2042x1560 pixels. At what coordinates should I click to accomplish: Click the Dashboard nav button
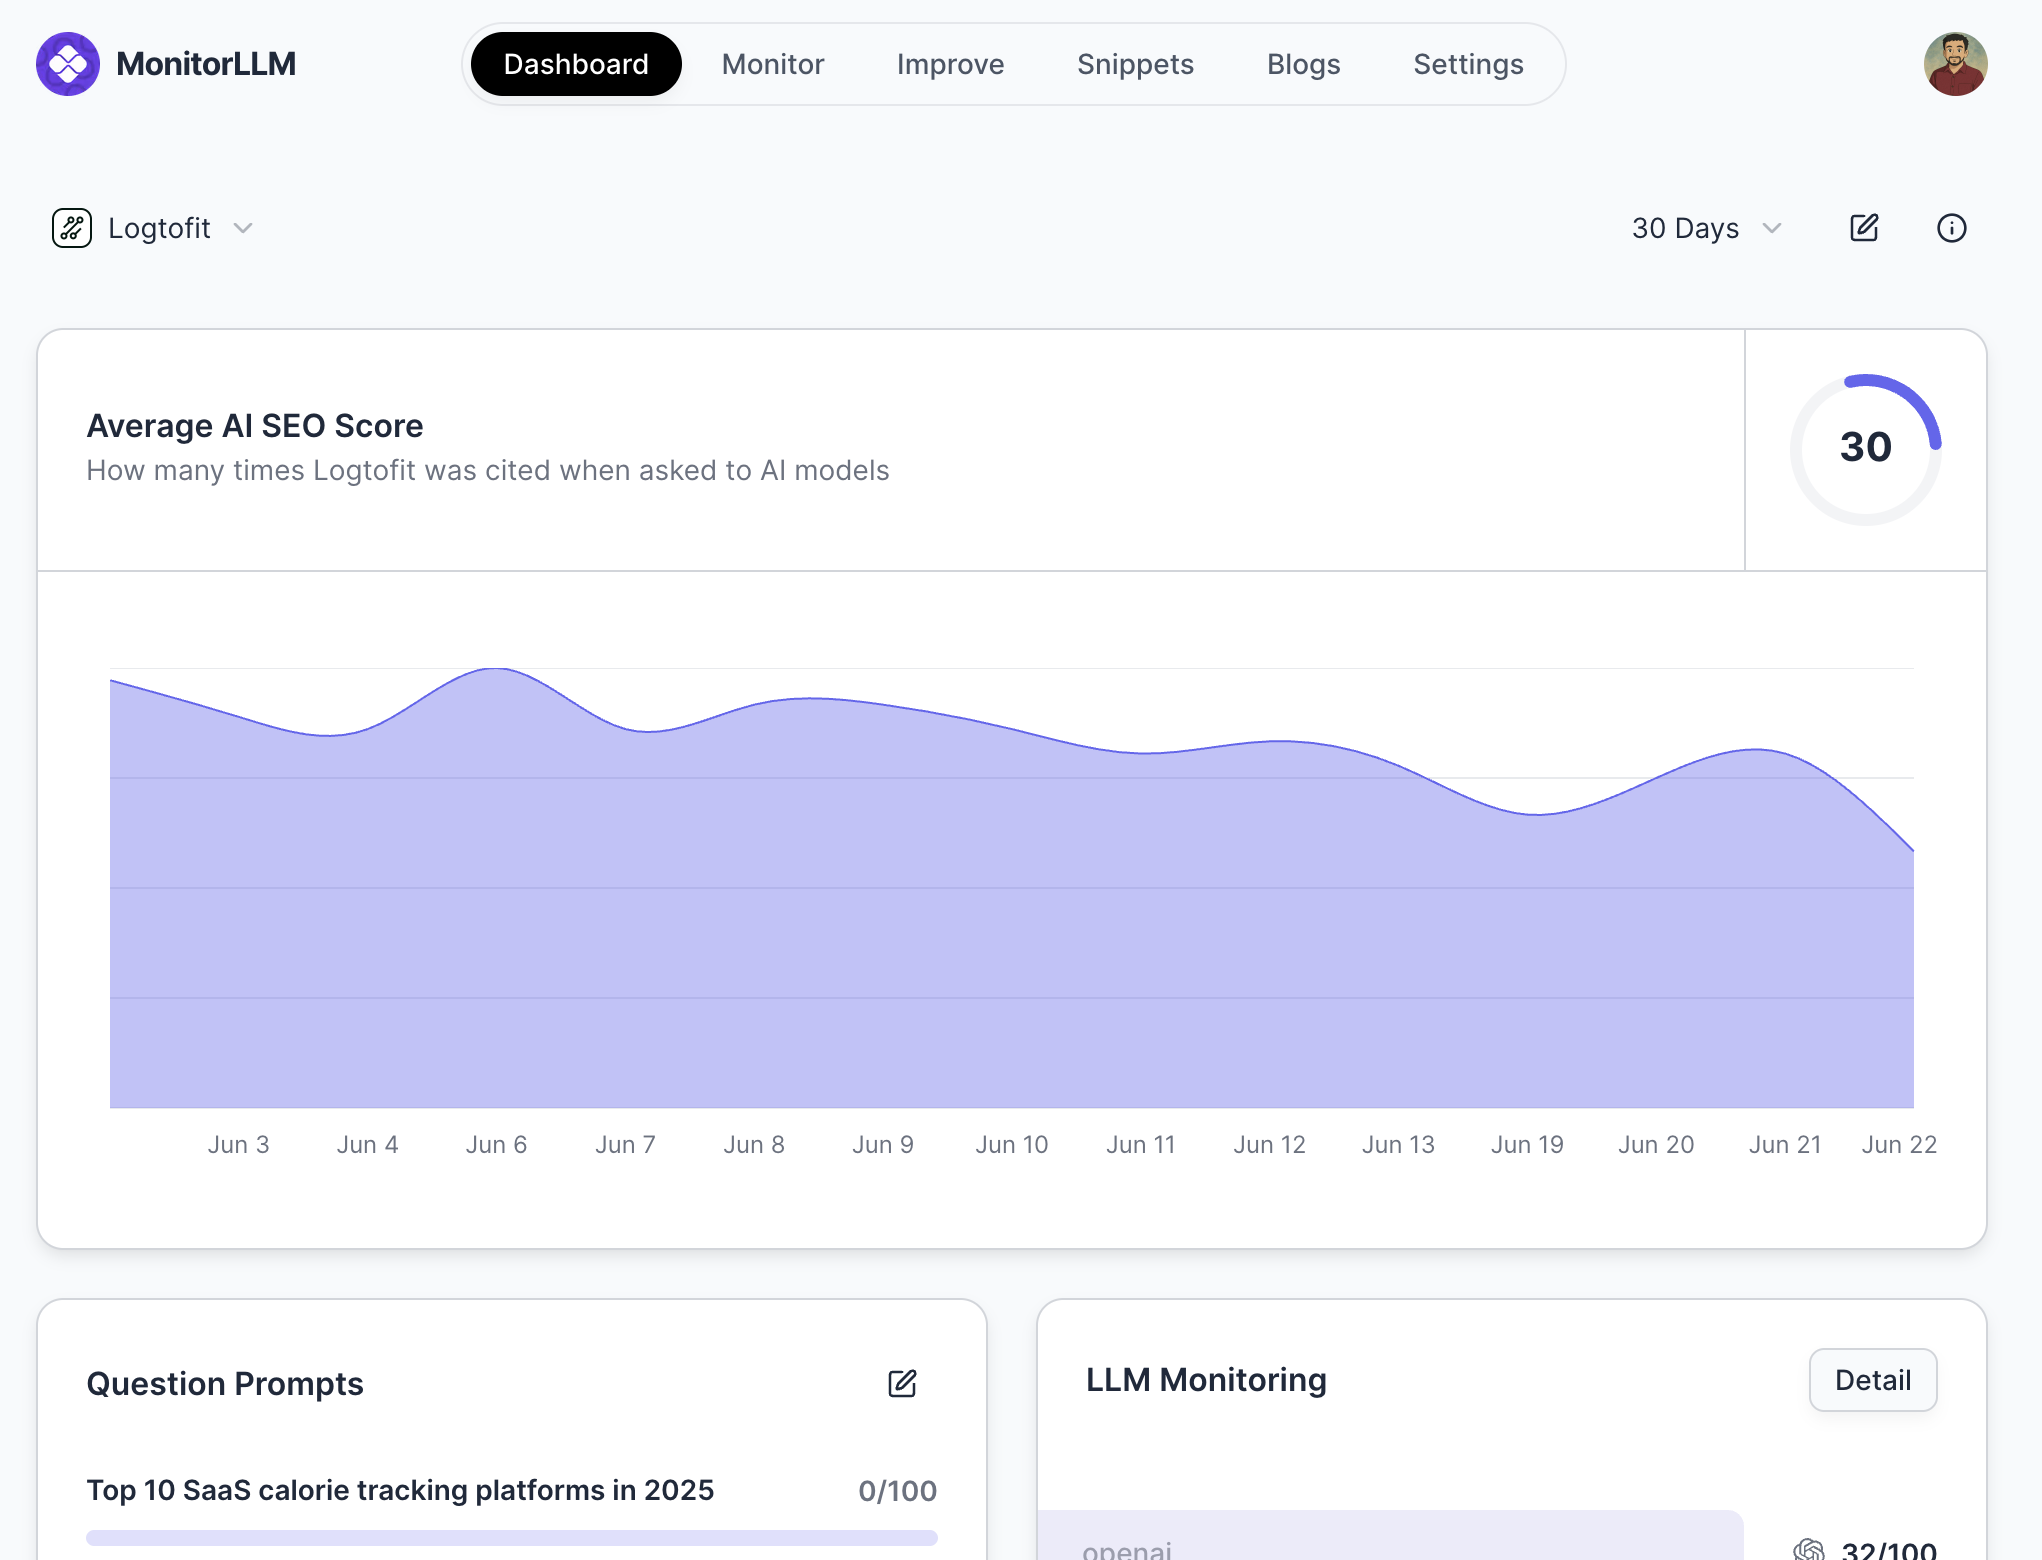(x=576, y=64)
